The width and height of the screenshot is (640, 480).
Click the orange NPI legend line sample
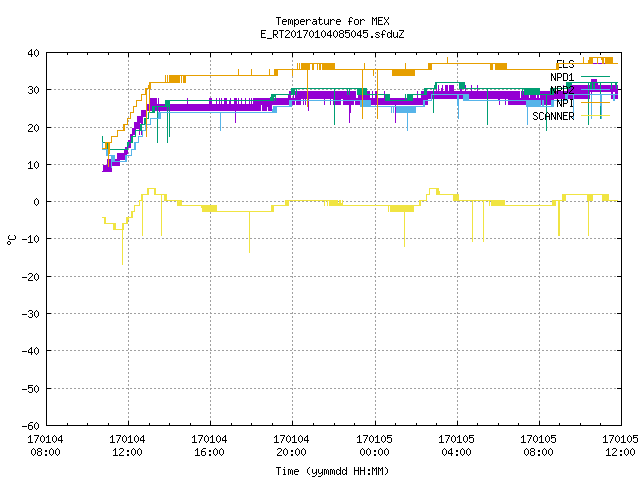595,102
